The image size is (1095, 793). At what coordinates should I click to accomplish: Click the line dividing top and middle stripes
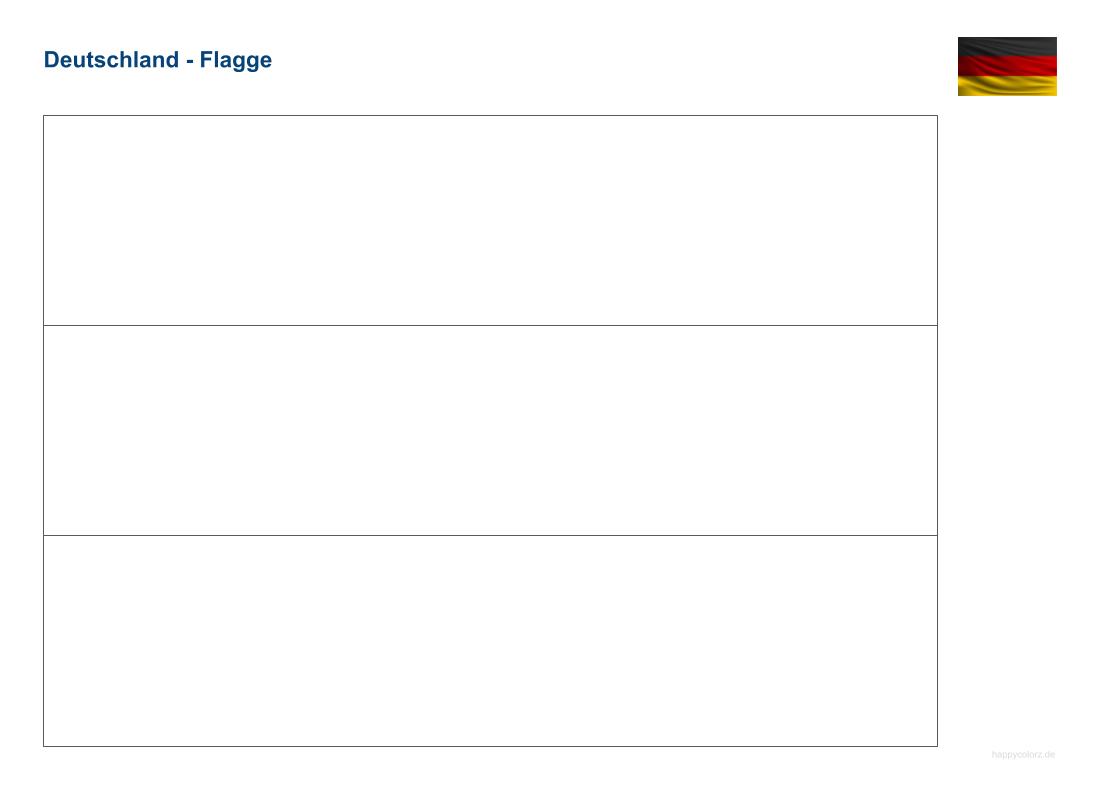point(490,325)
